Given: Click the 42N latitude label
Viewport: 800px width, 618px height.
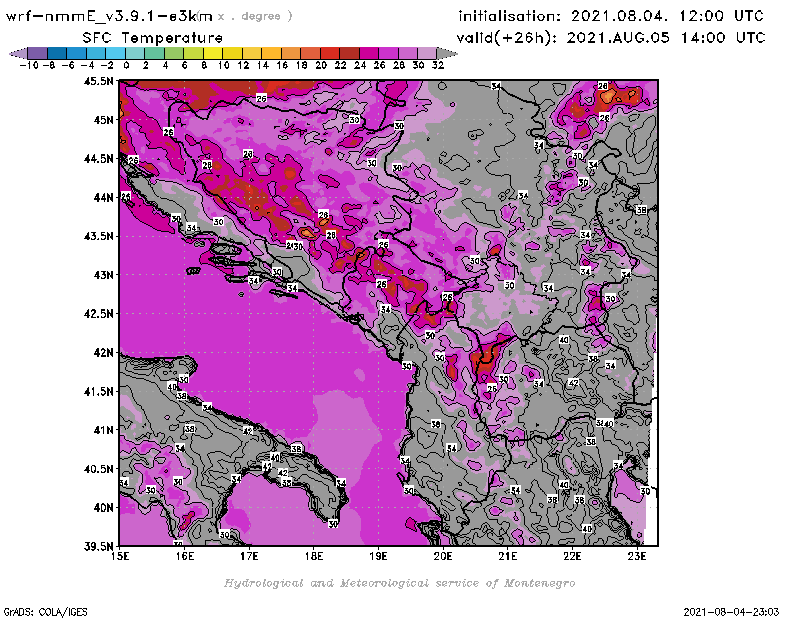Looking at the screenshot, I should point(104,353).
